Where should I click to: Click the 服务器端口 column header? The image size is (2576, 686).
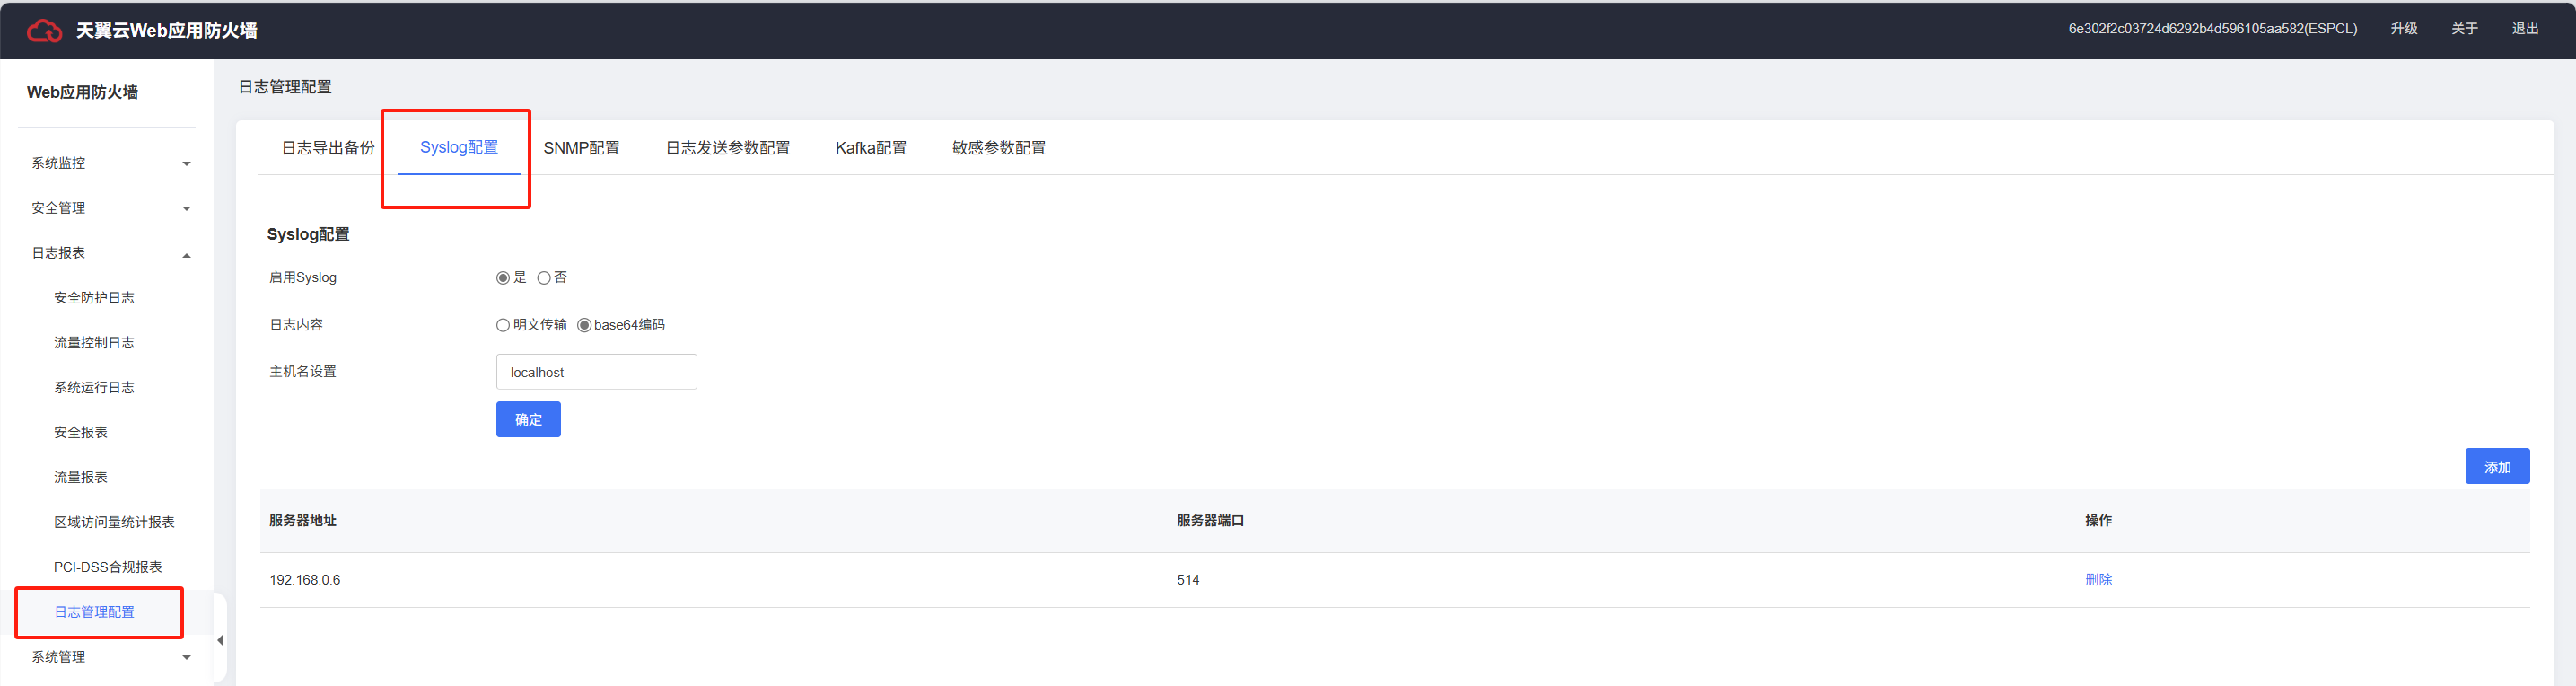1210,521
